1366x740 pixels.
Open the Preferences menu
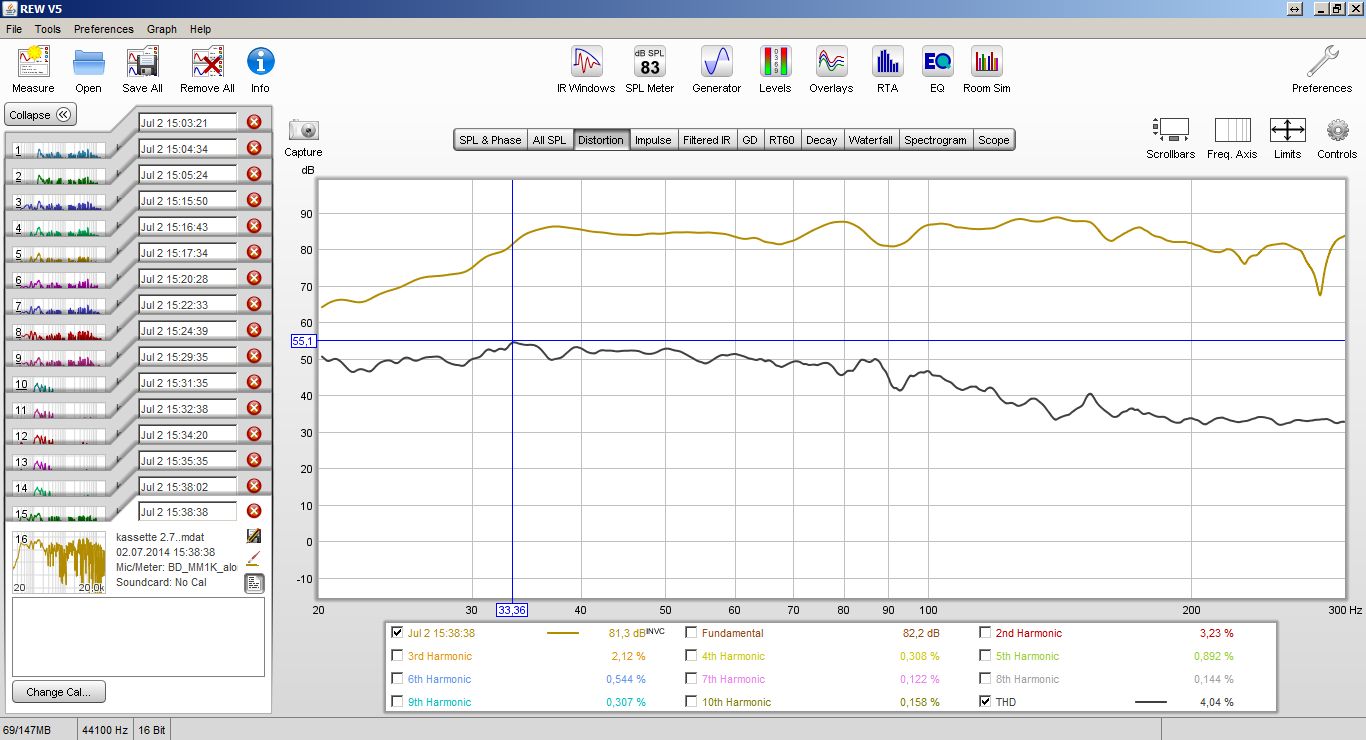104,29
